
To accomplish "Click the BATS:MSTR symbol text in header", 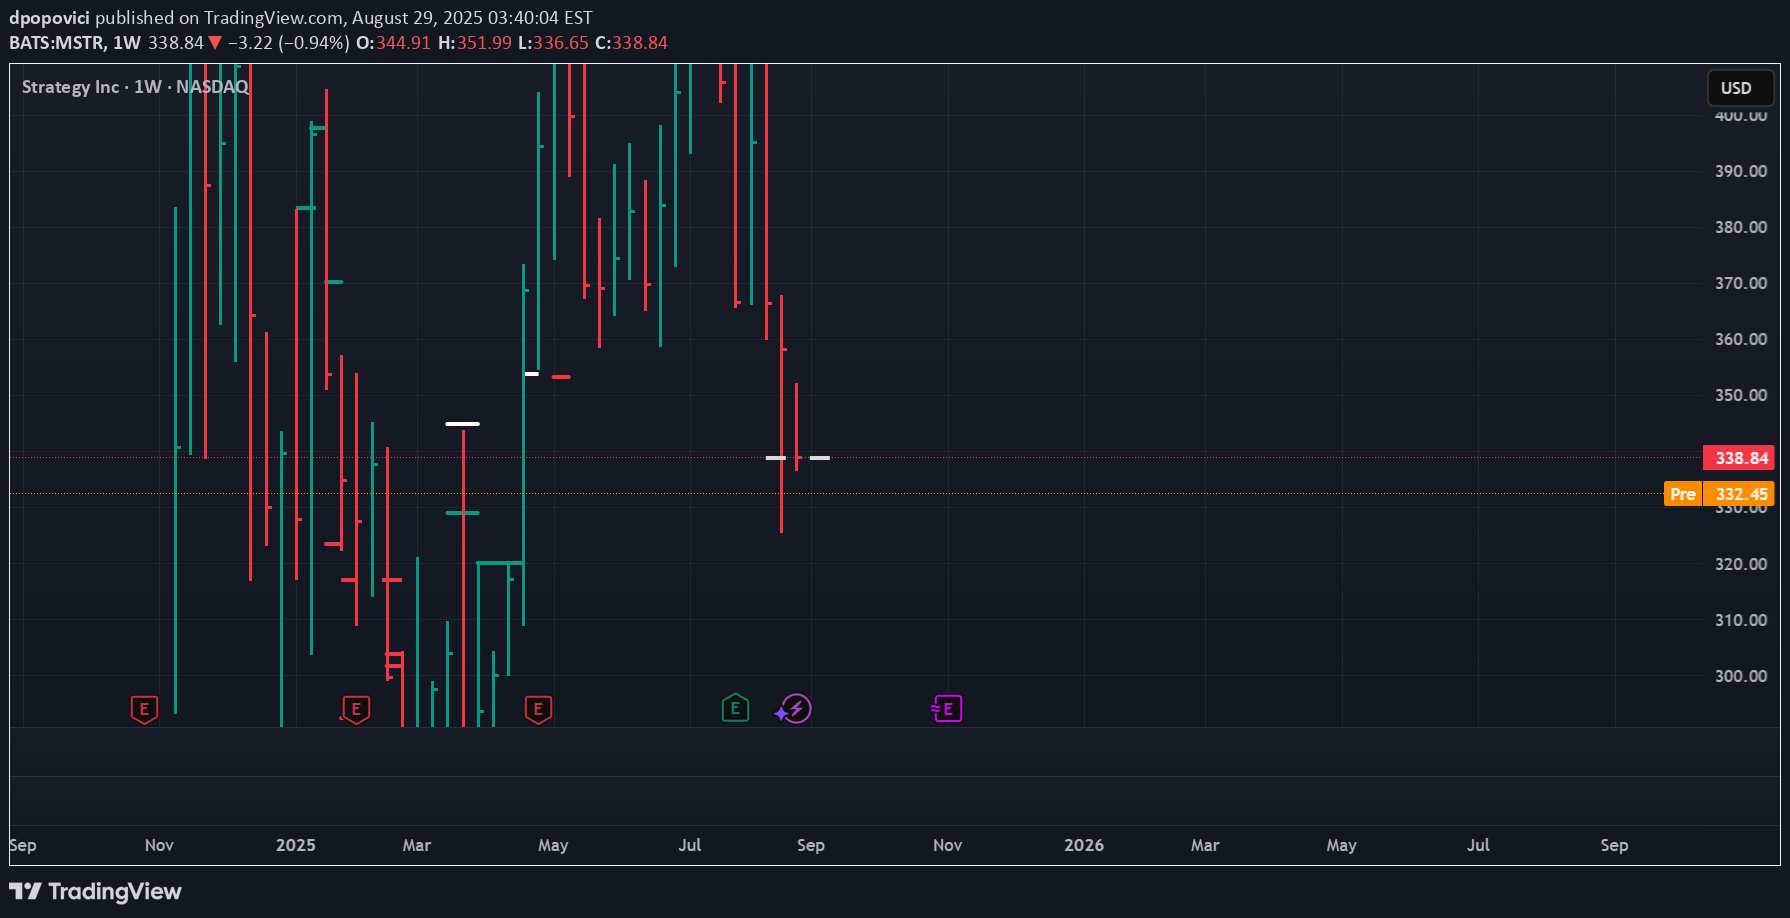I will pyautogui.click(x=56, y=43).
